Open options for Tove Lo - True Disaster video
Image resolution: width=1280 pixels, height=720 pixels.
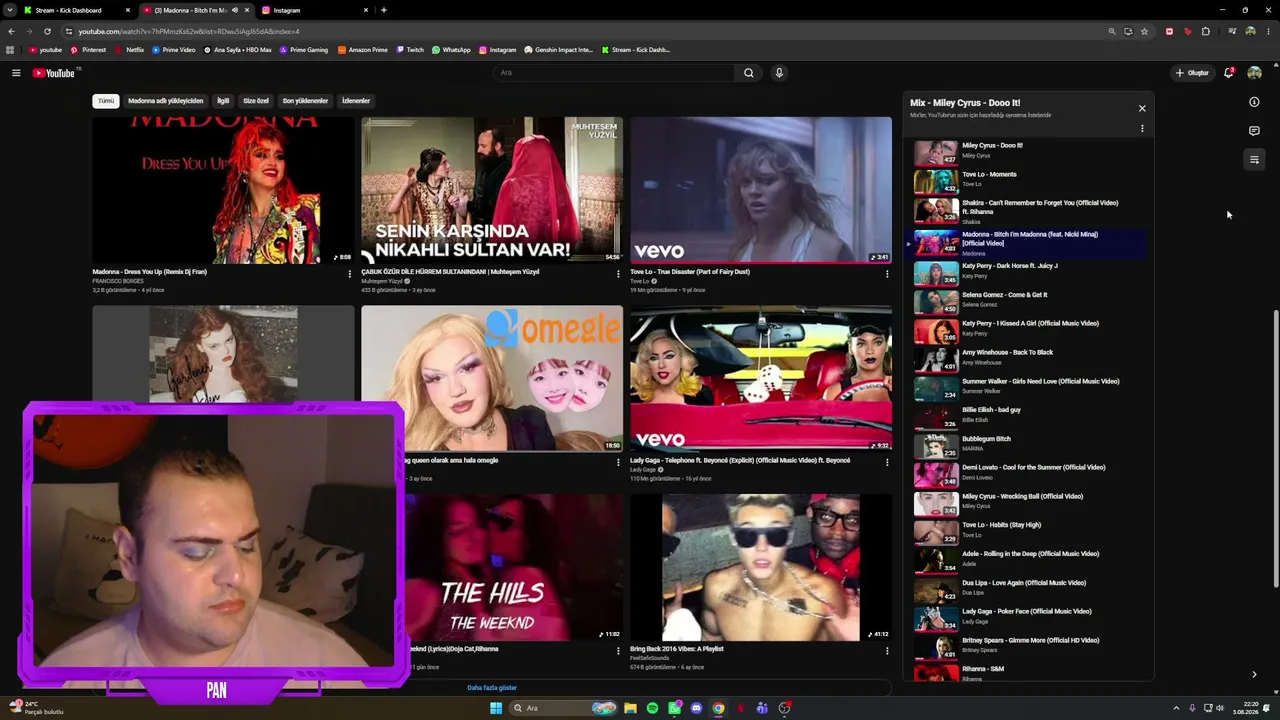pos(887,273)
